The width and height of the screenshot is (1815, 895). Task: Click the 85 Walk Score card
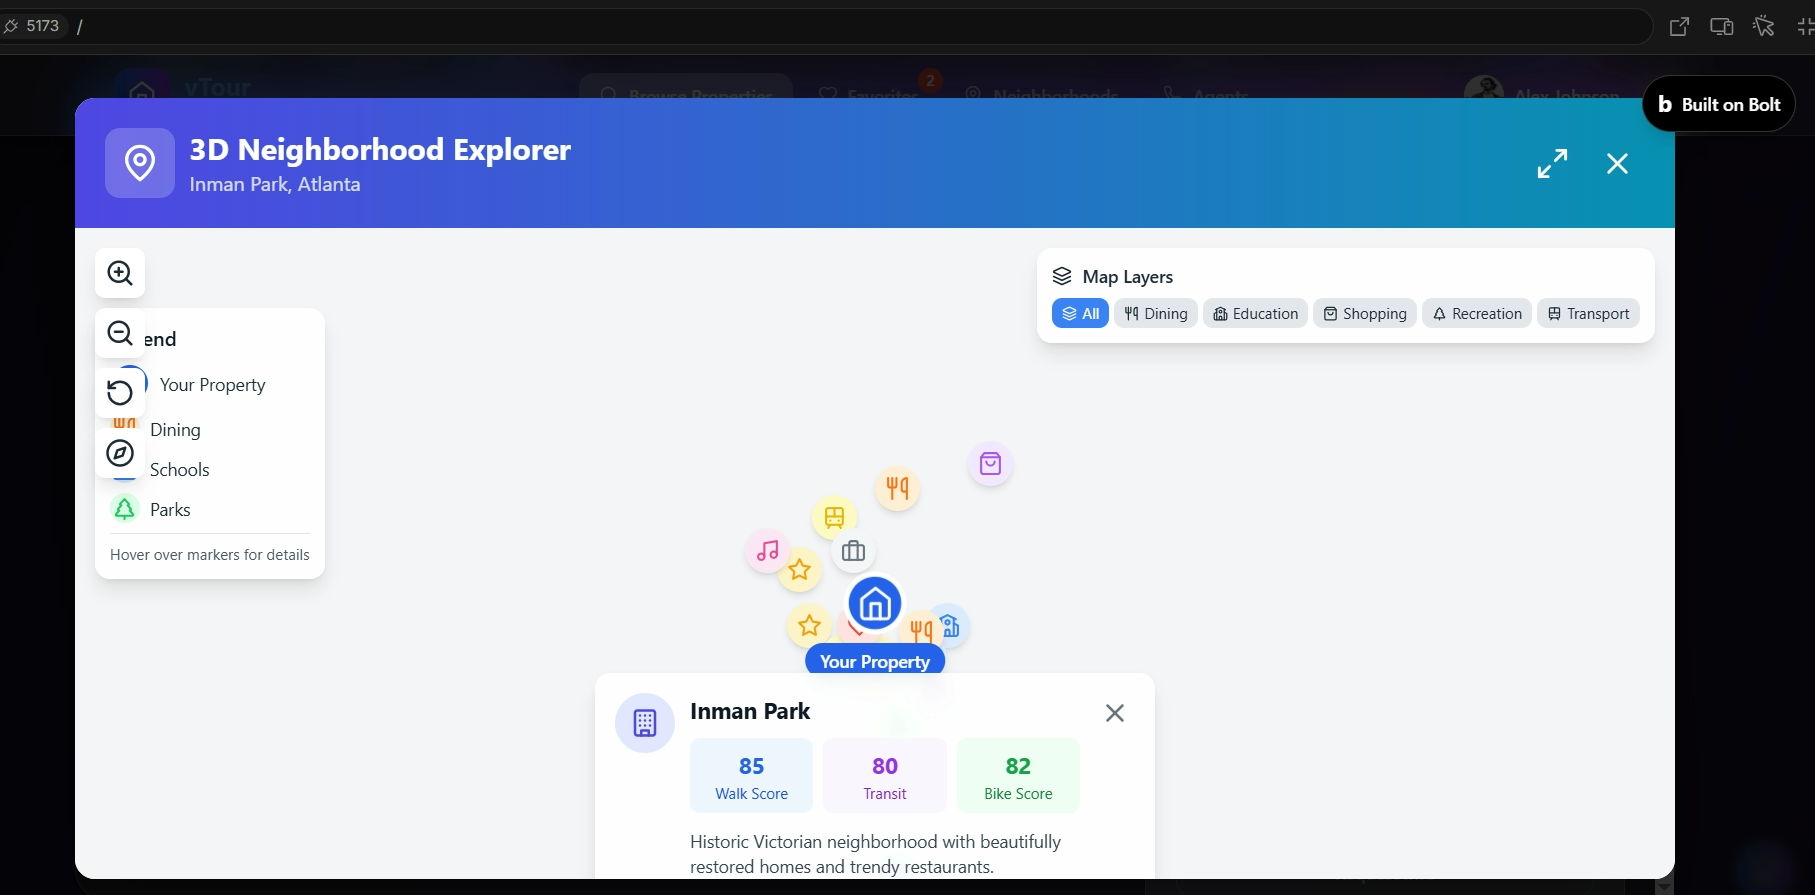[751, 776]
